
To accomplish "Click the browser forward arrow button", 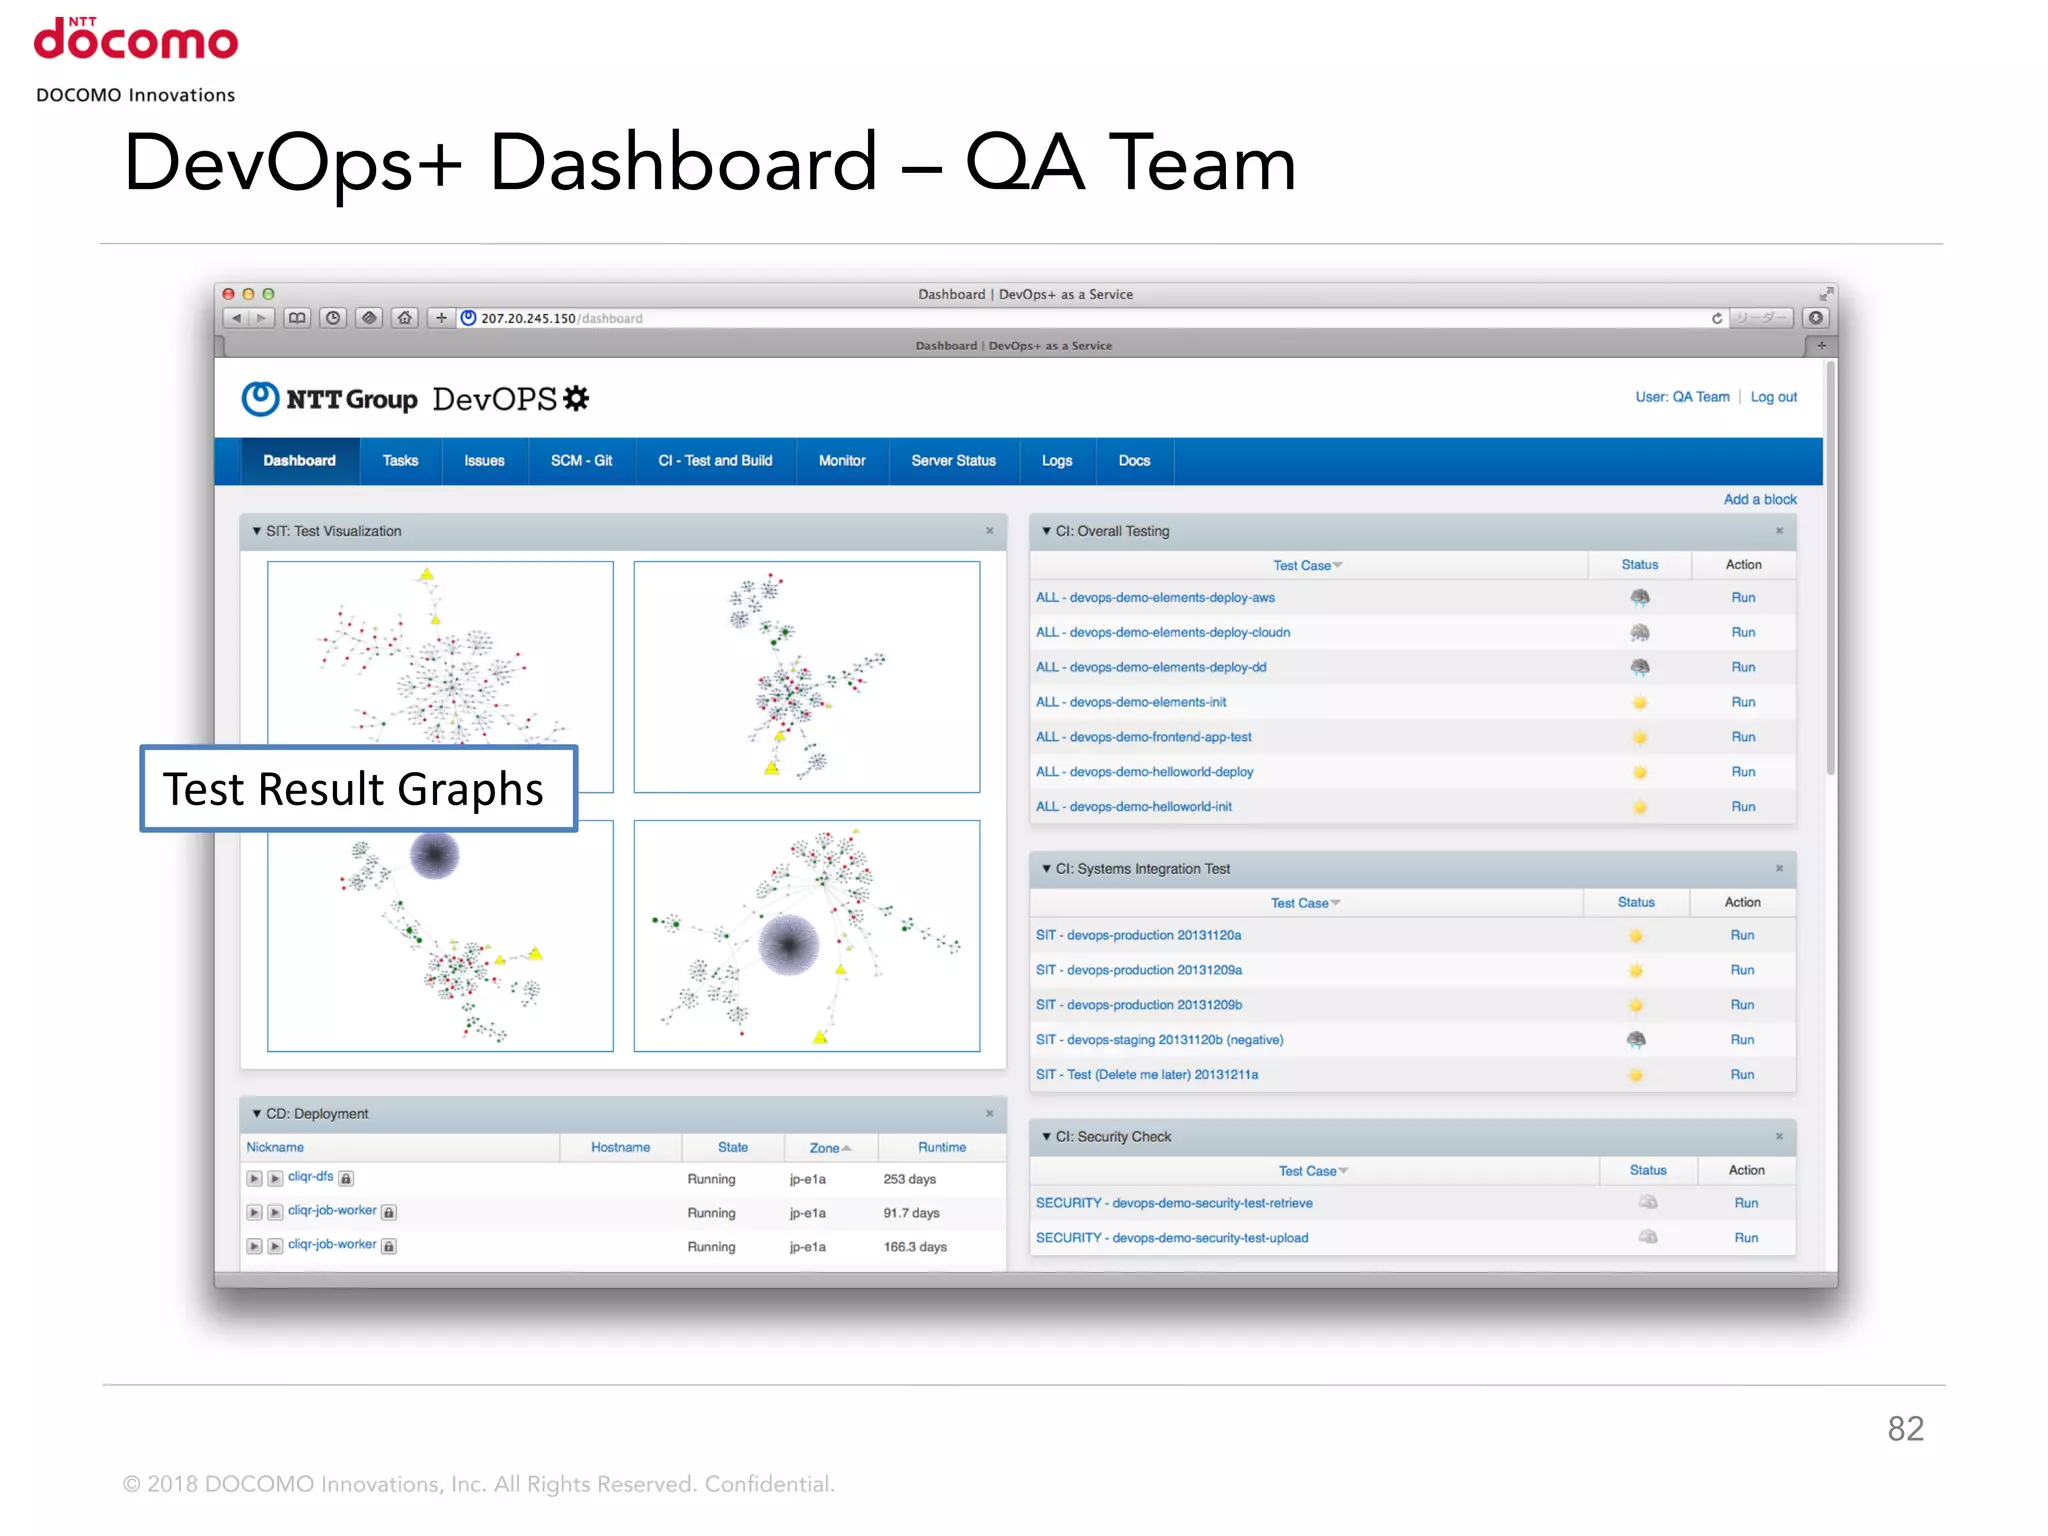I will 261,318.
